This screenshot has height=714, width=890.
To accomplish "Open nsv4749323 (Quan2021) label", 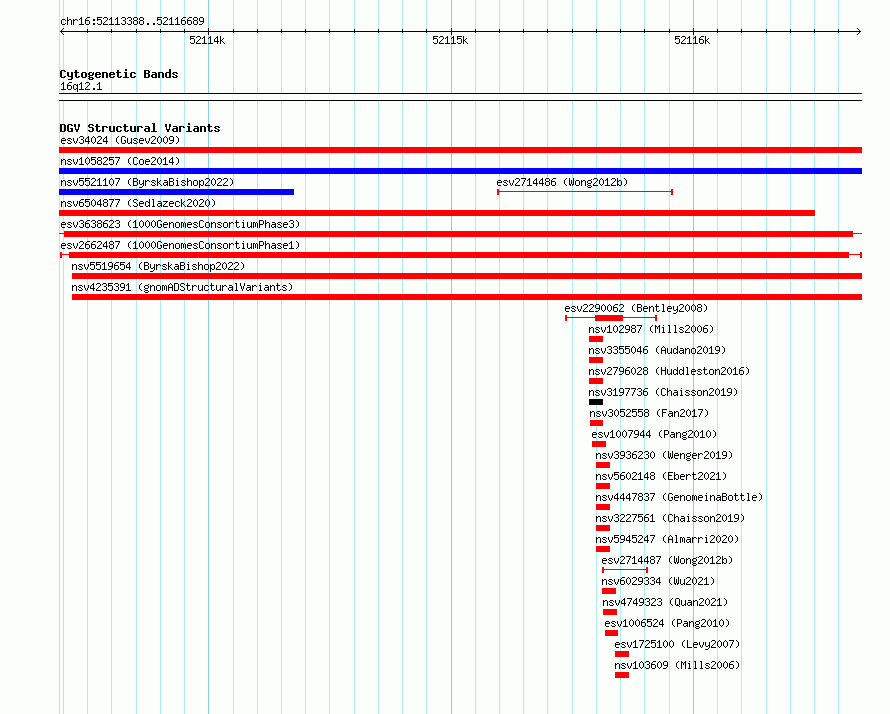I will pos(665,602).
